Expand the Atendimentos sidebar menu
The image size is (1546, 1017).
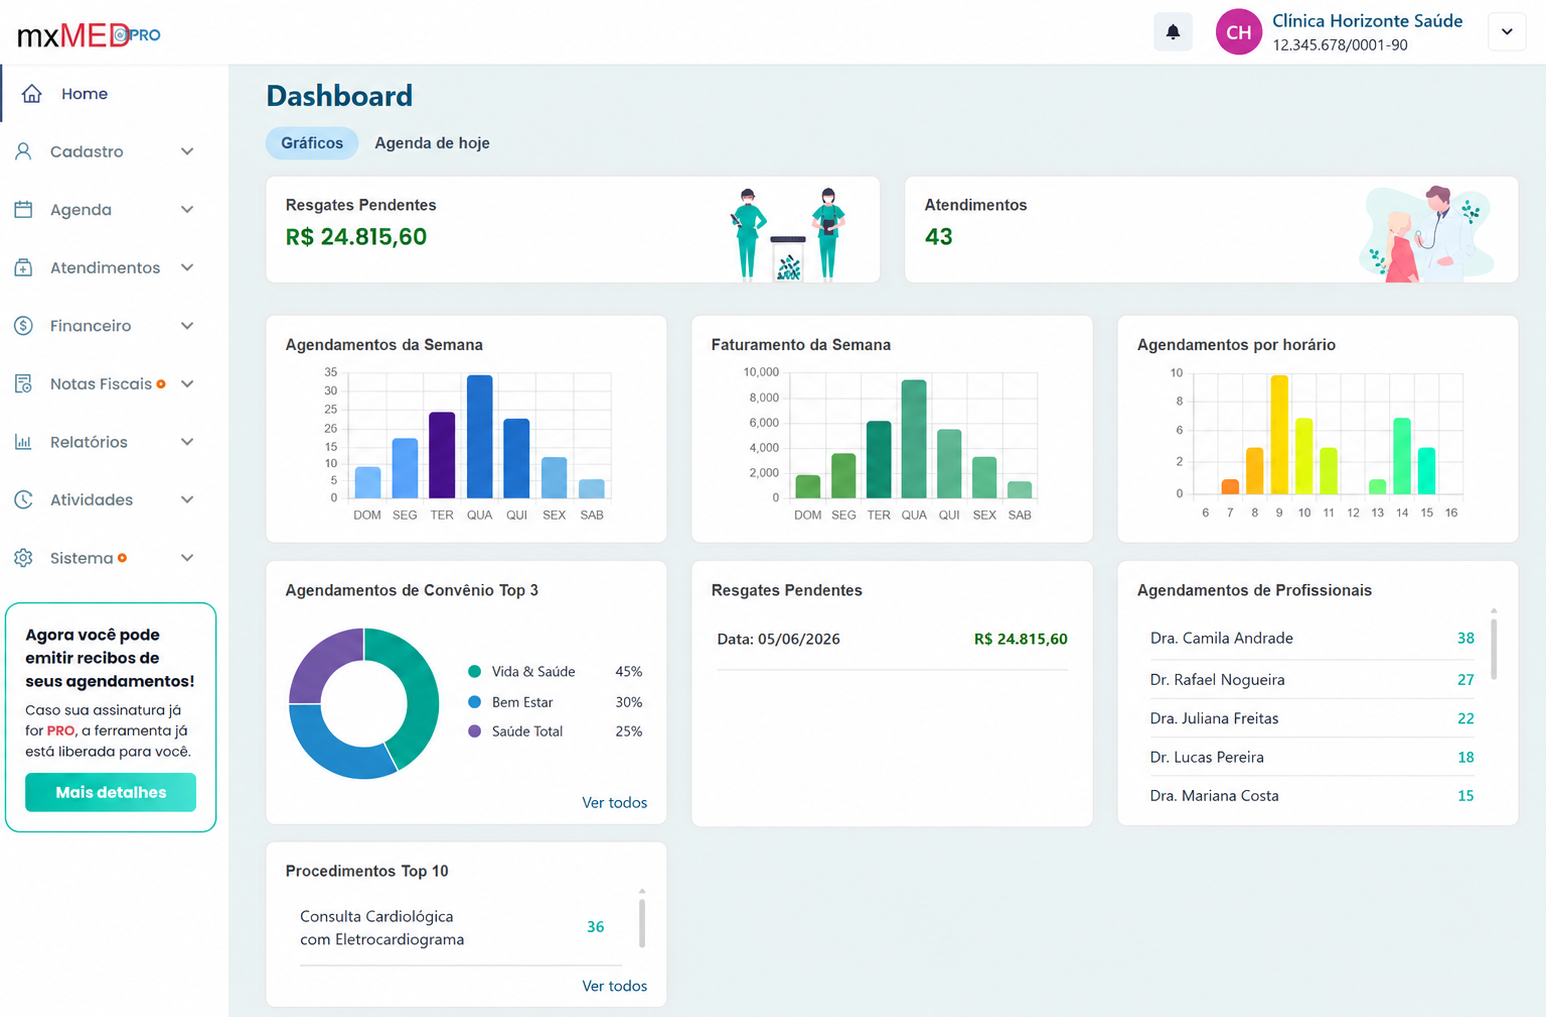pos(105,268)
